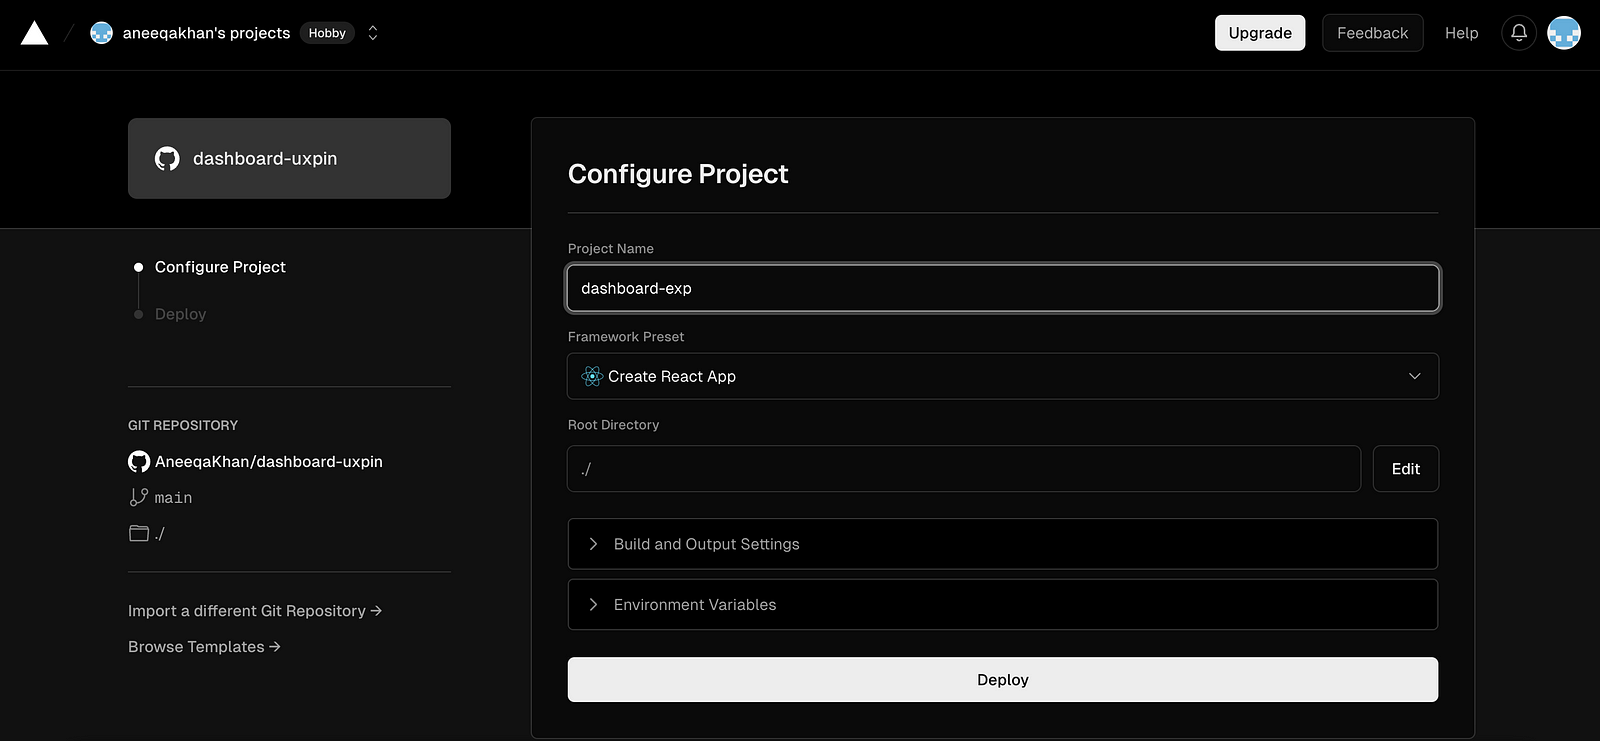Screen dimensions: 1600x741
Task: Click the Framework Preset label
Action: [626, 337]
